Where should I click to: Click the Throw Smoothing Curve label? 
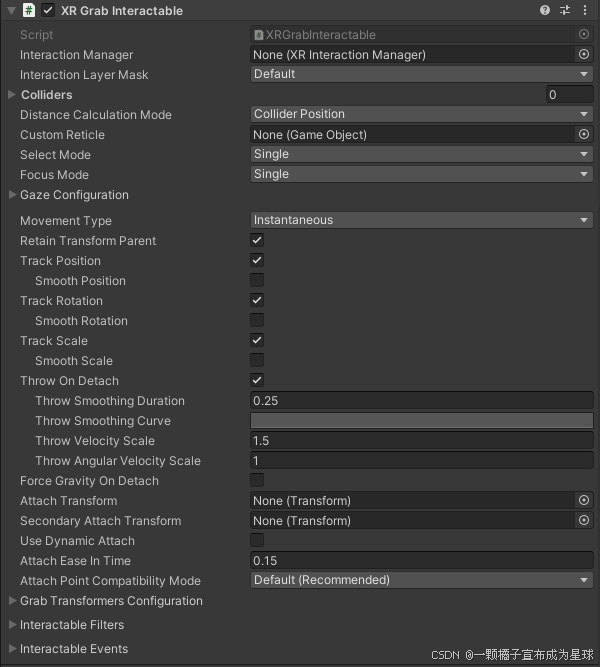[x=103, y=421]
